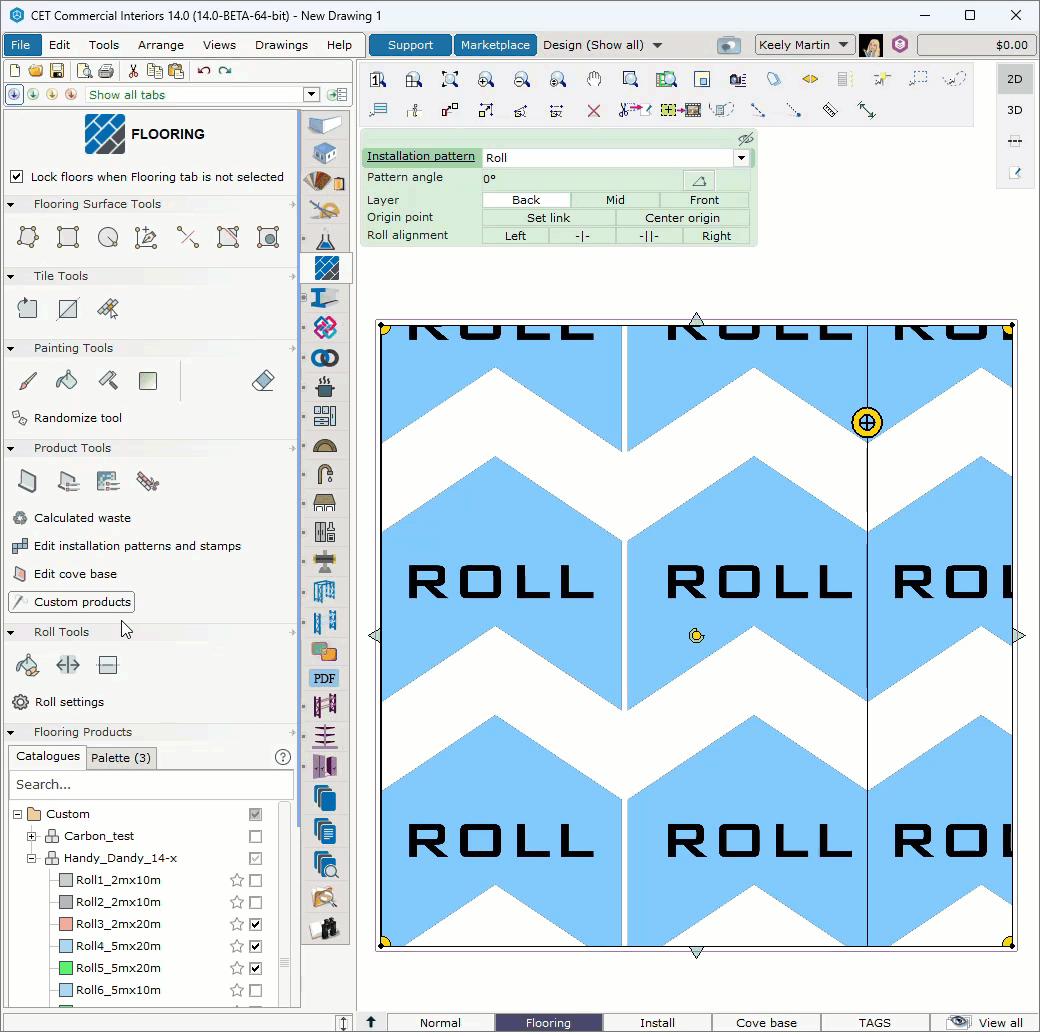This screenshot has width=1040, height=1032.
Task: Click the cut scissors icon
Action: pyautogui.click(x=133, y=70)
